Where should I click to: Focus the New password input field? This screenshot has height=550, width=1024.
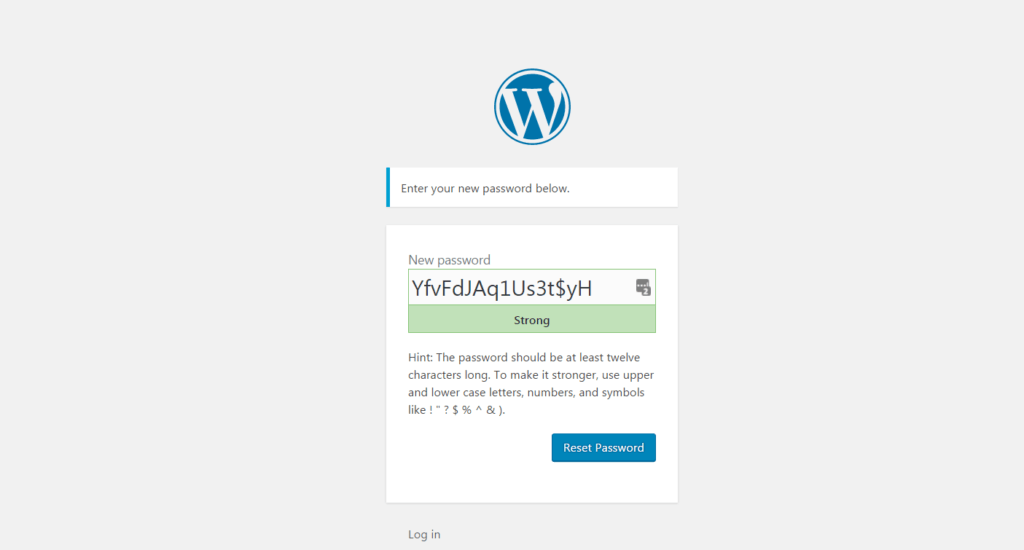point(532,287)
